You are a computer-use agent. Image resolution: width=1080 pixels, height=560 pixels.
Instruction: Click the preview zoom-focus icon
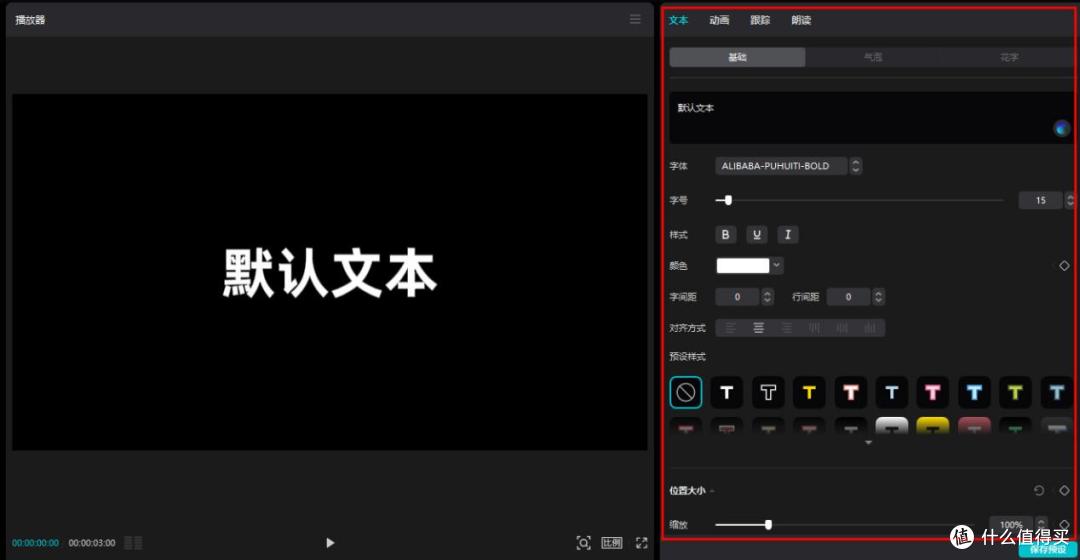point(583,543)
